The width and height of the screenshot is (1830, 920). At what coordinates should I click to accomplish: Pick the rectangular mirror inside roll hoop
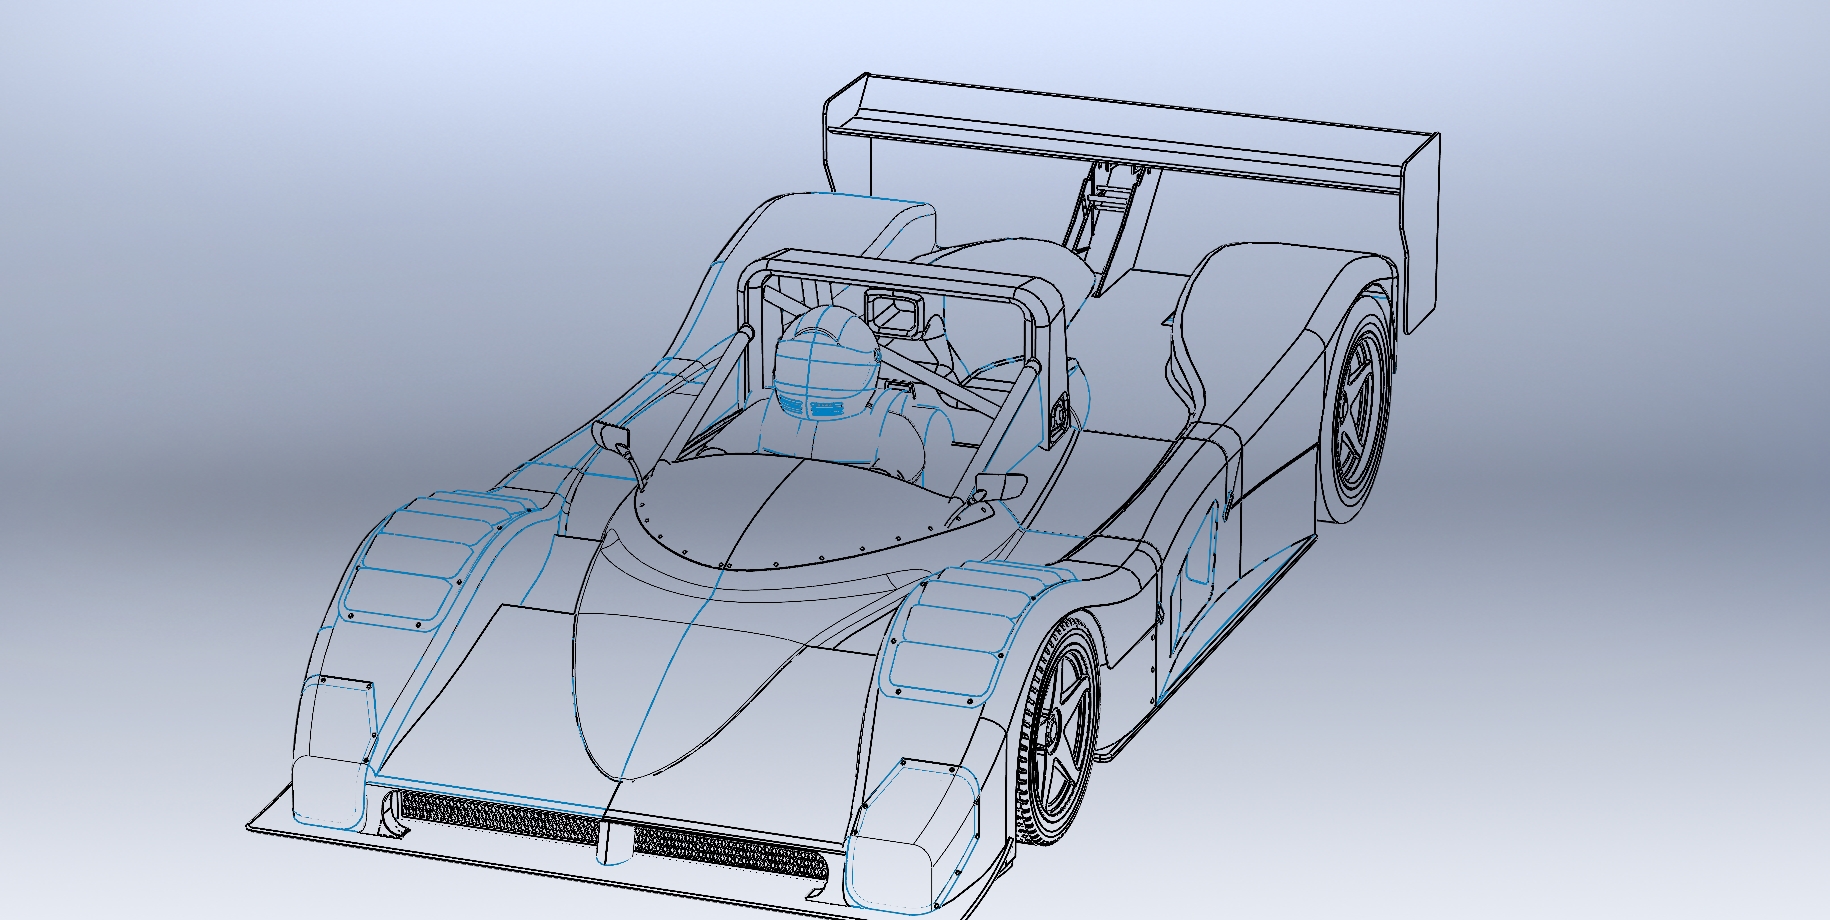tap(893, 310)
